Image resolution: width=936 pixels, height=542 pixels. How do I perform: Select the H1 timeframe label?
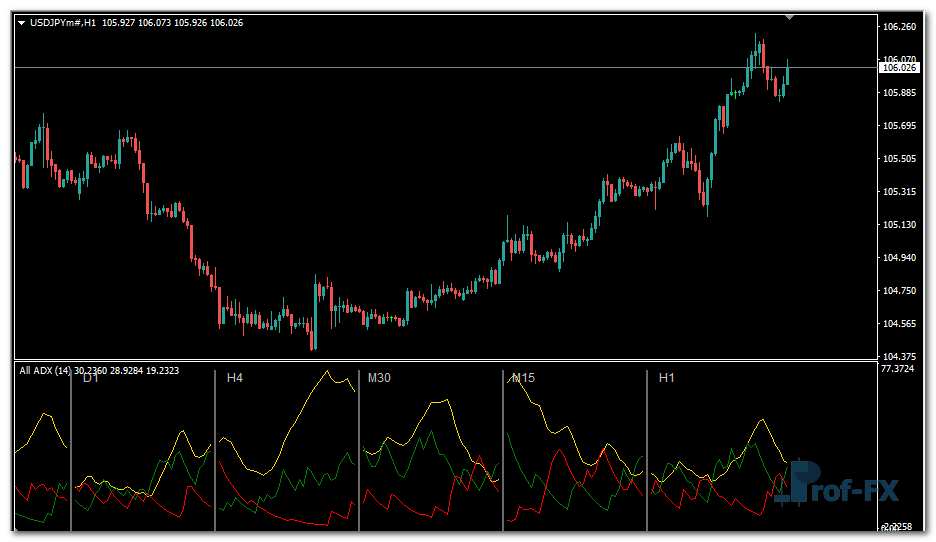[x=666, y=378]
